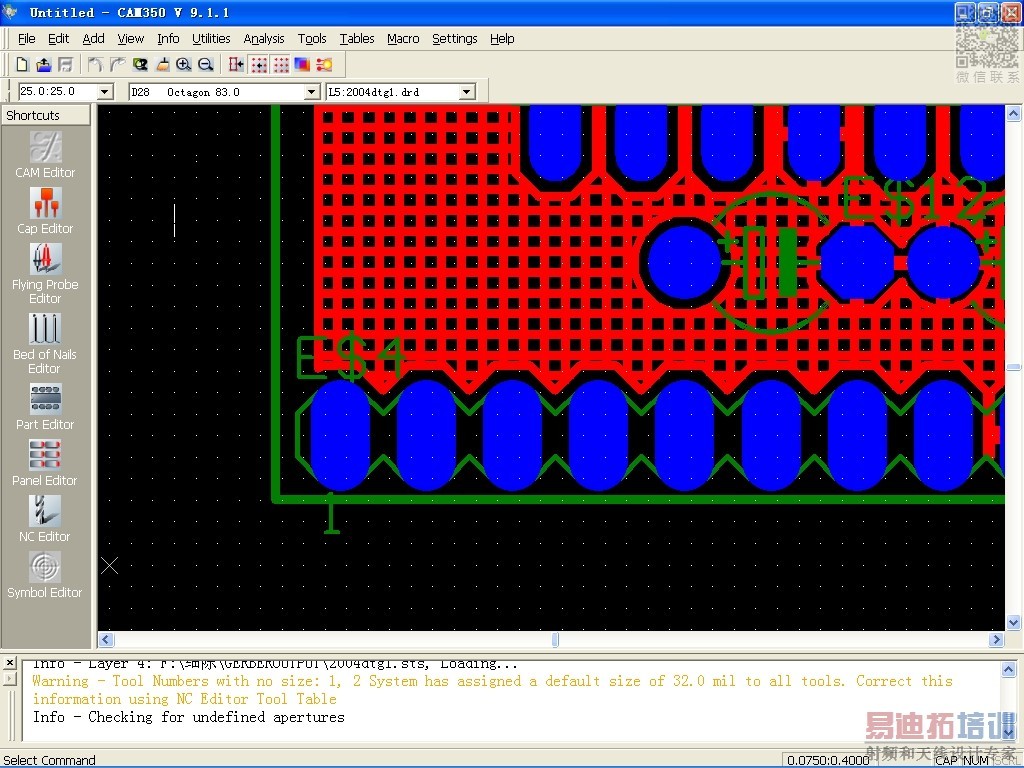Click the New file toolbar icon
1024x768 pixels.
click(x=22, y=64)
